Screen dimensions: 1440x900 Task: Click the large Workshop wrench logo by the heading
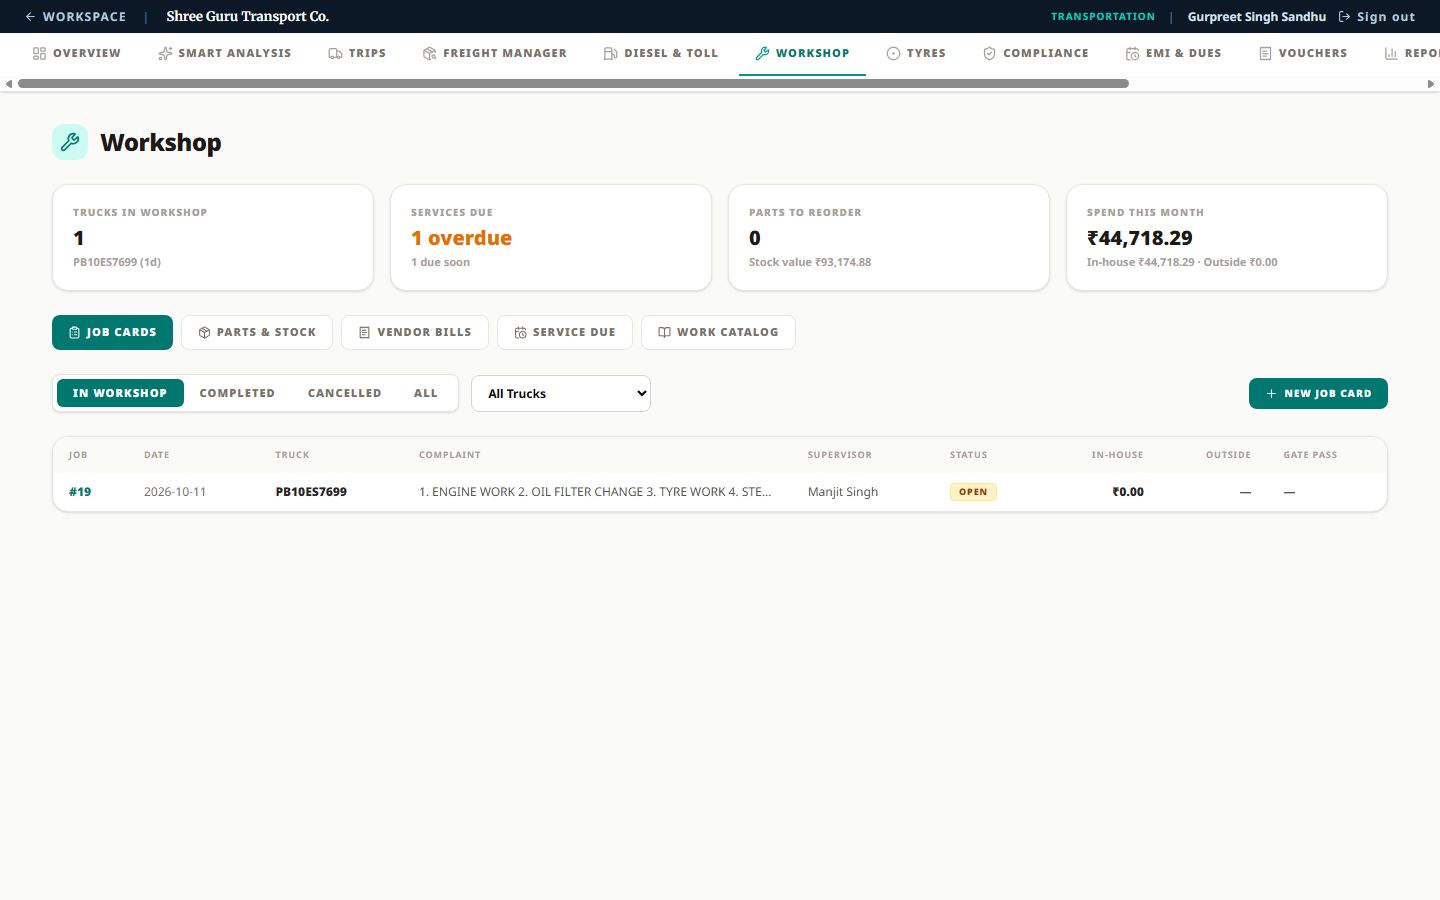pos(70,142)
